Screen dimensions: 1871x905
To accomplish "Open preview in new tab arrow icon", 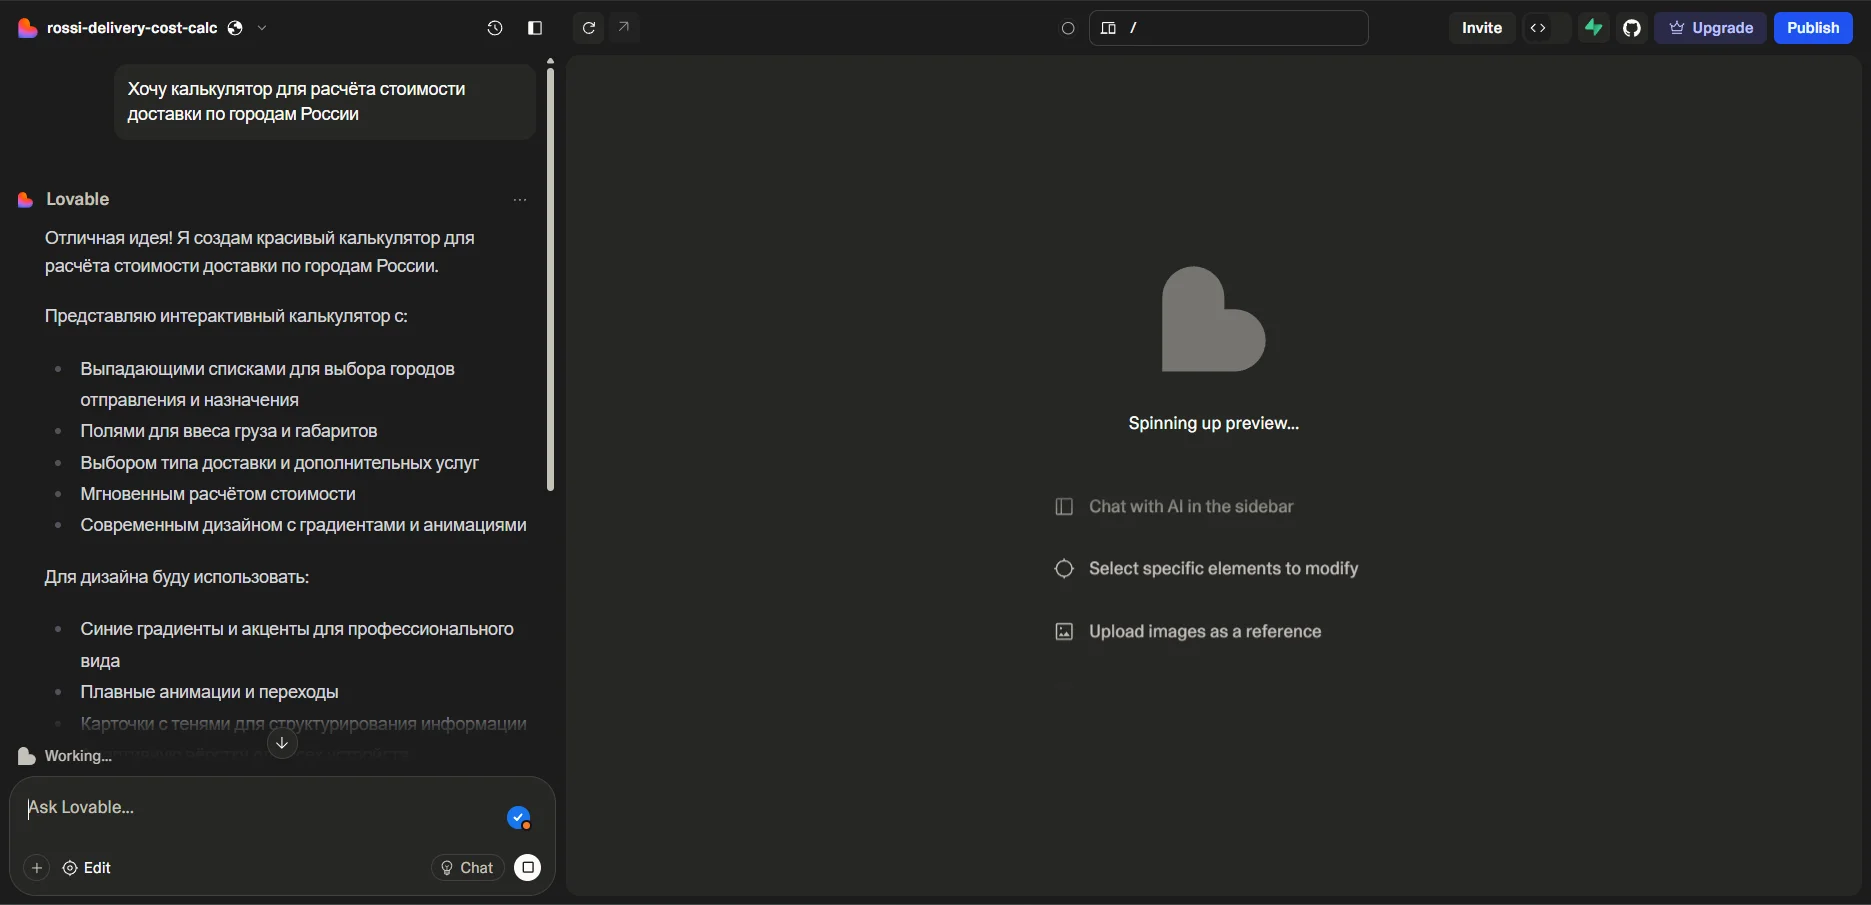I will pyautogui.click(x=624, y=27).
